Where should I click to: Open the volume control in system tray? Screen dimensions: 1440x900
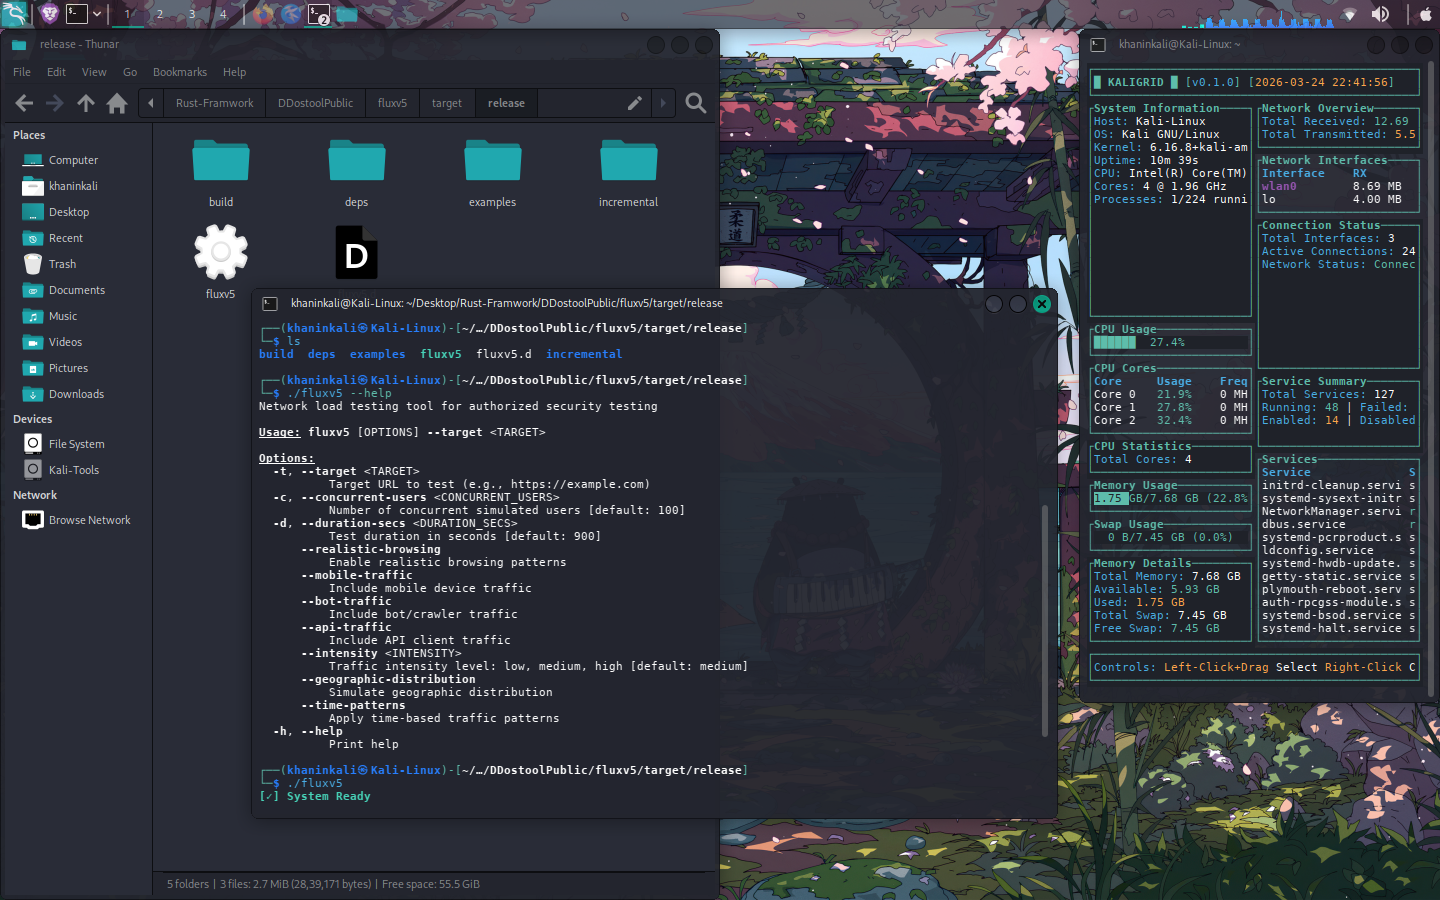1380,14
